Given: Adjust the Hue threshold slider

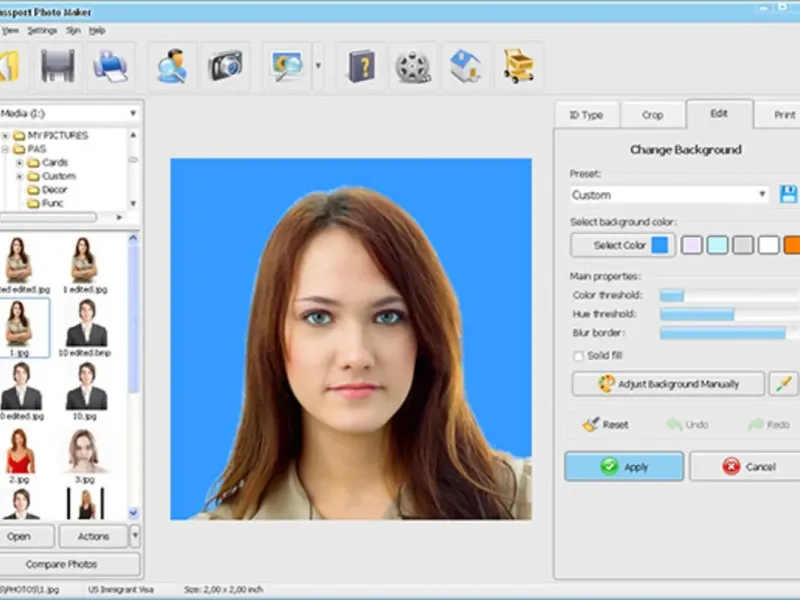Looking at the screenshot, I should click(x=728, y=314).
